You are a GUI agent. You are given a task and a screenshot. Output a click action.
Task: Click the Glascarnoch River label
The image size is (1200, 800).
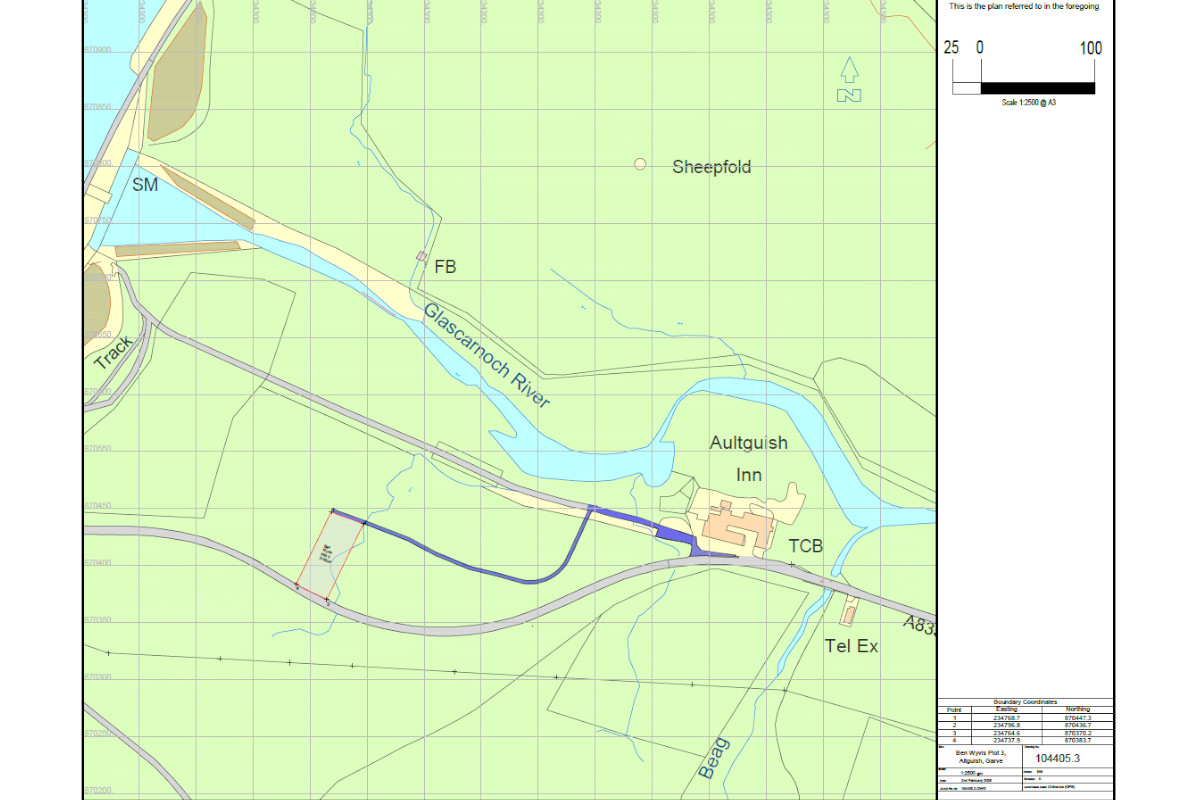coord(486,355)
